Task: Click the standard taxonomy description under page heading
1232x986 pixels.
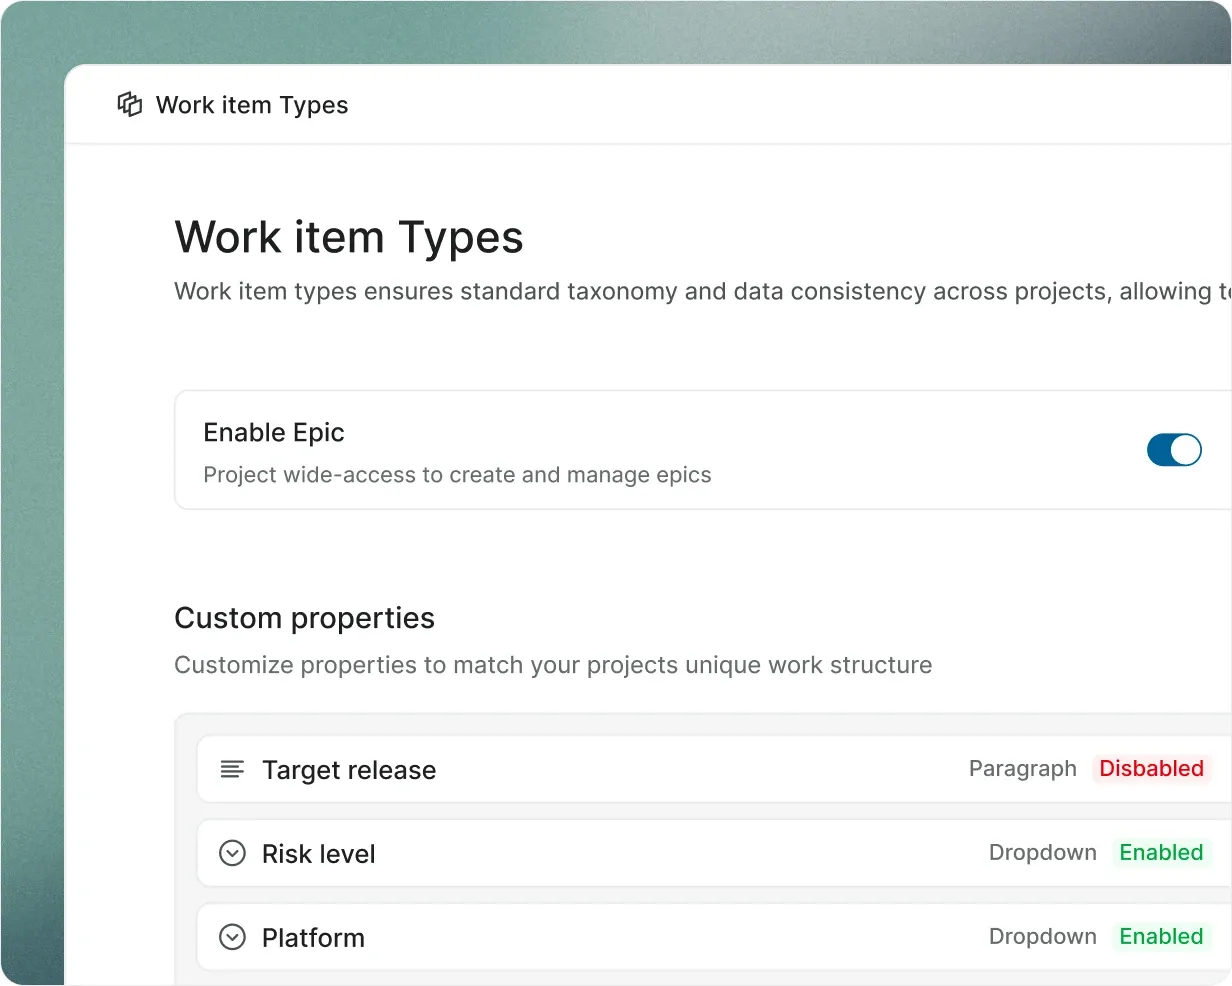Action: (x=703, y=291)
